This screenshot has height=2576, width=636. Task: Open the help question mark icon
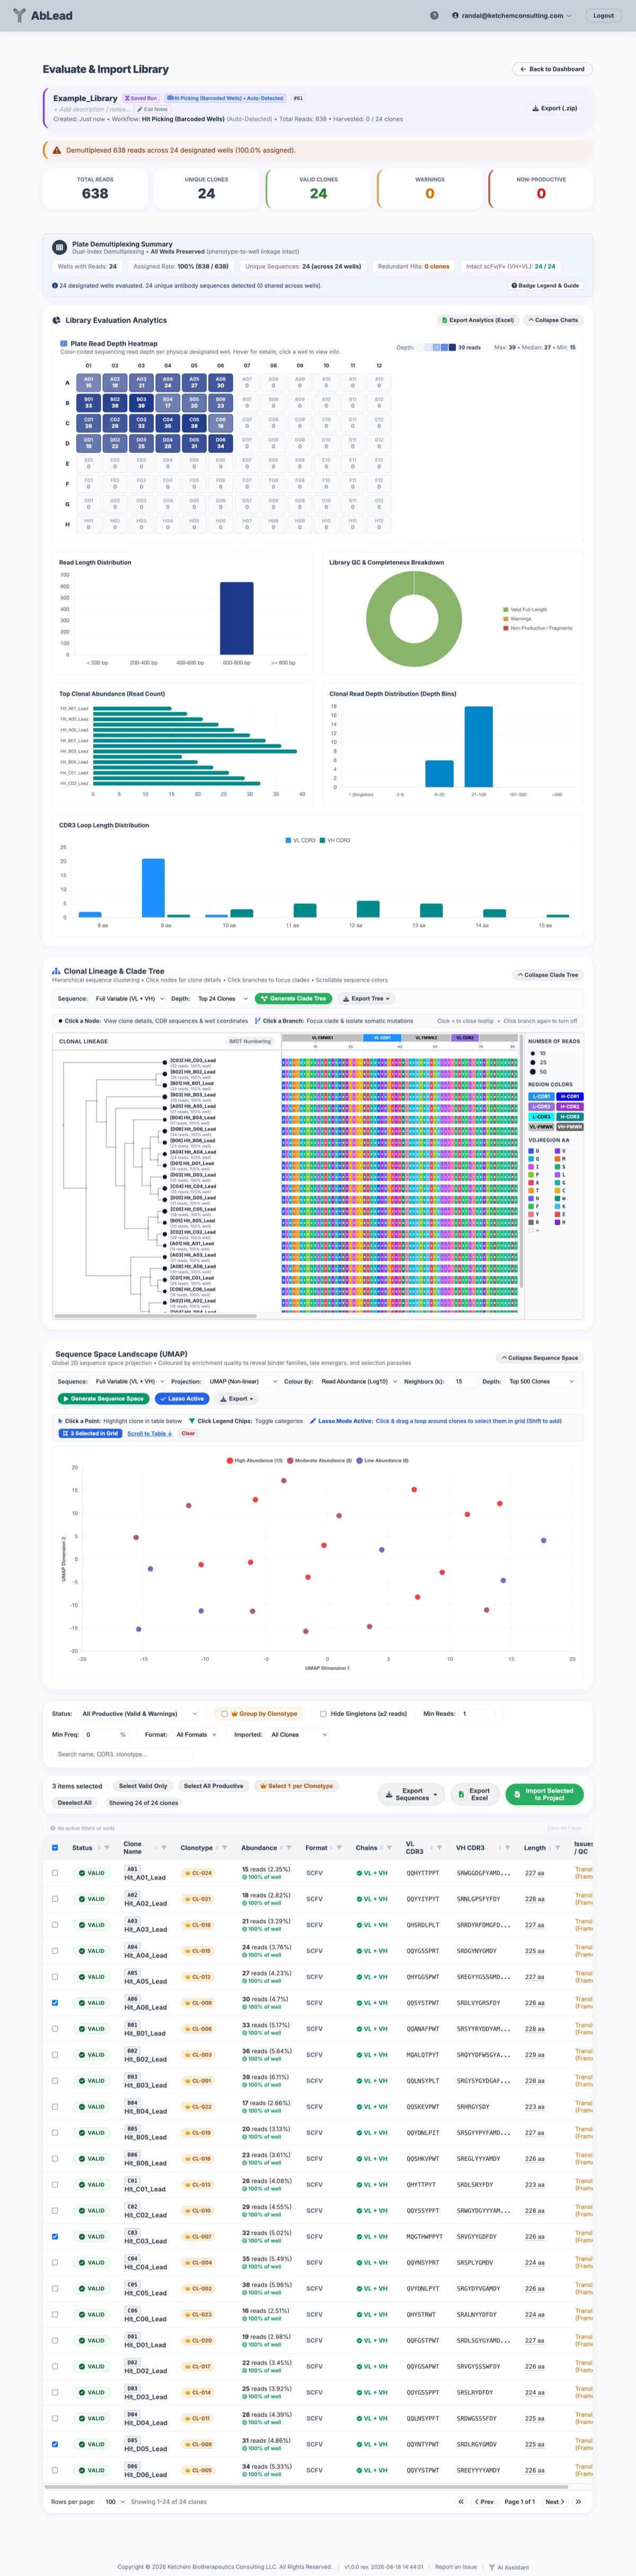(434, 16)
